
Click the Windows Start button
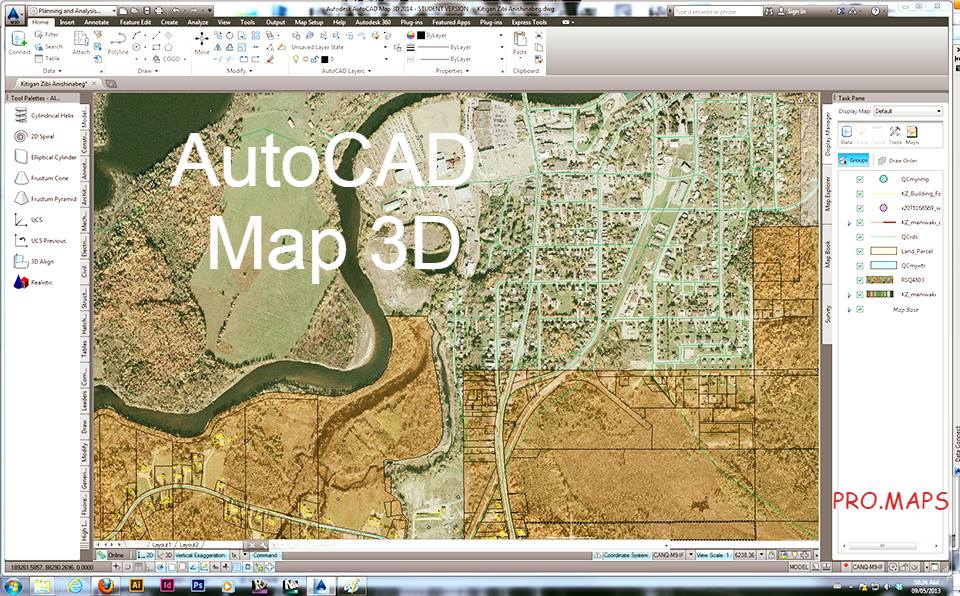(13, 586)
